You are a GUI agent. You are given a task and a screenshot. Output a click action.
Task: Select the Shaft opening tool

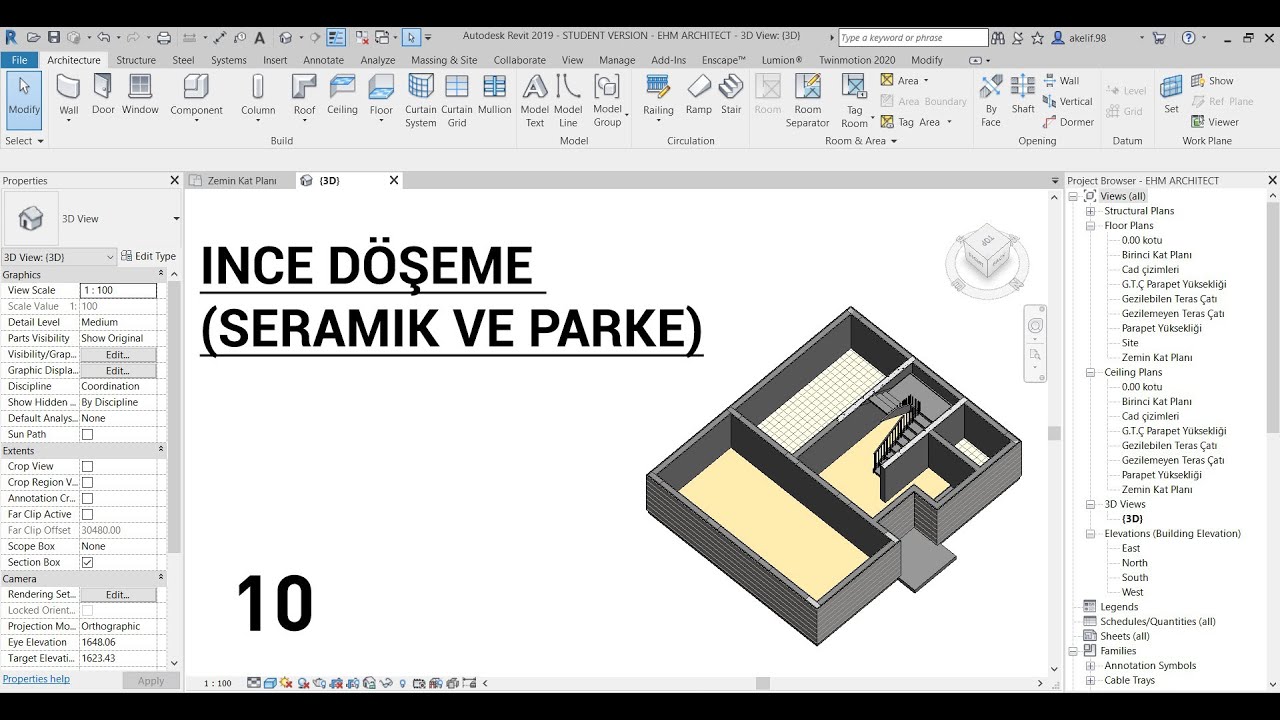[x=1023, y=95]
